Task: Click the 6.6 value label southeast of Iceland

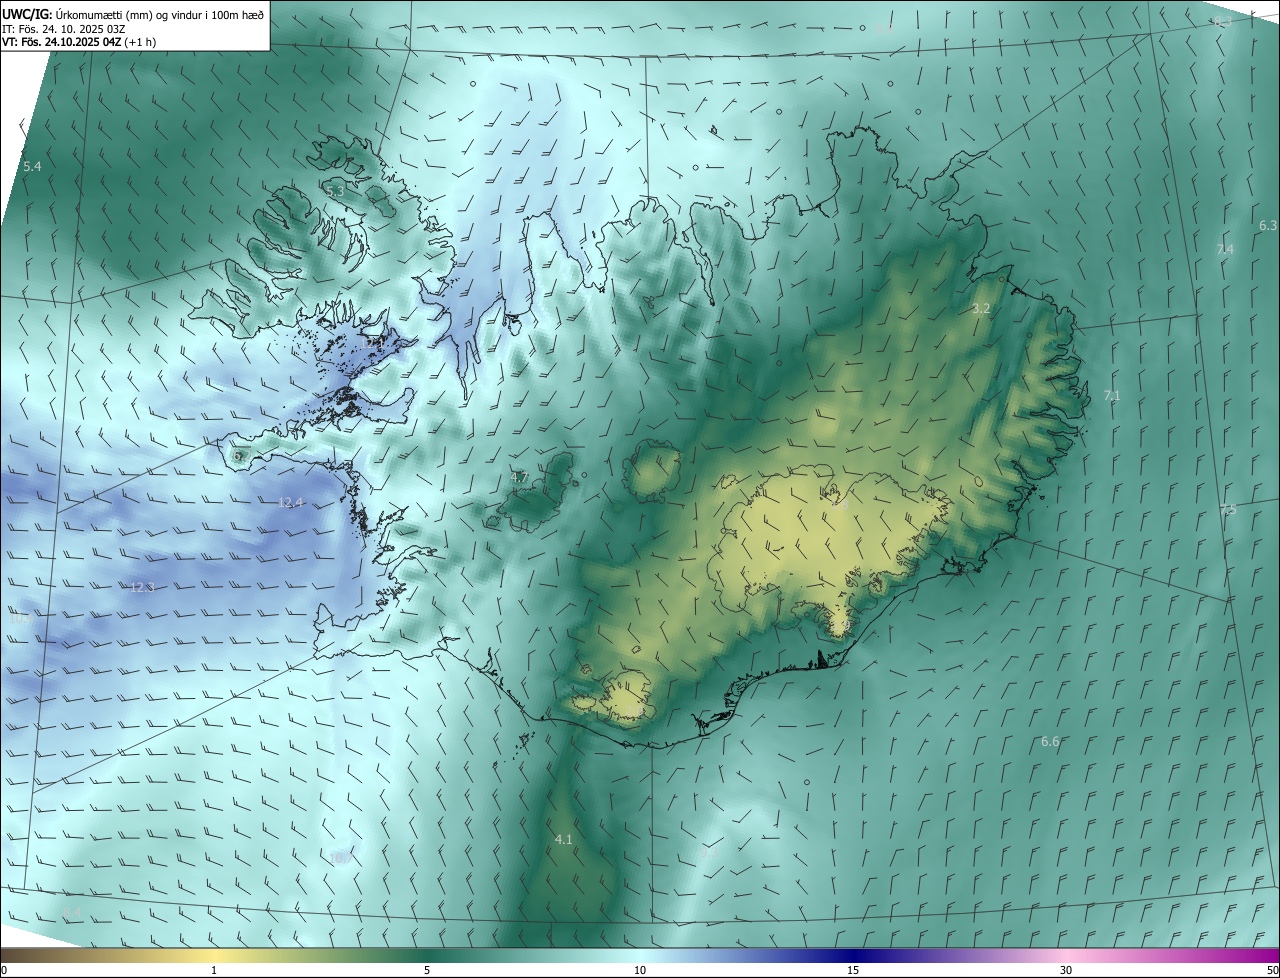Action: coord(1050,742)
